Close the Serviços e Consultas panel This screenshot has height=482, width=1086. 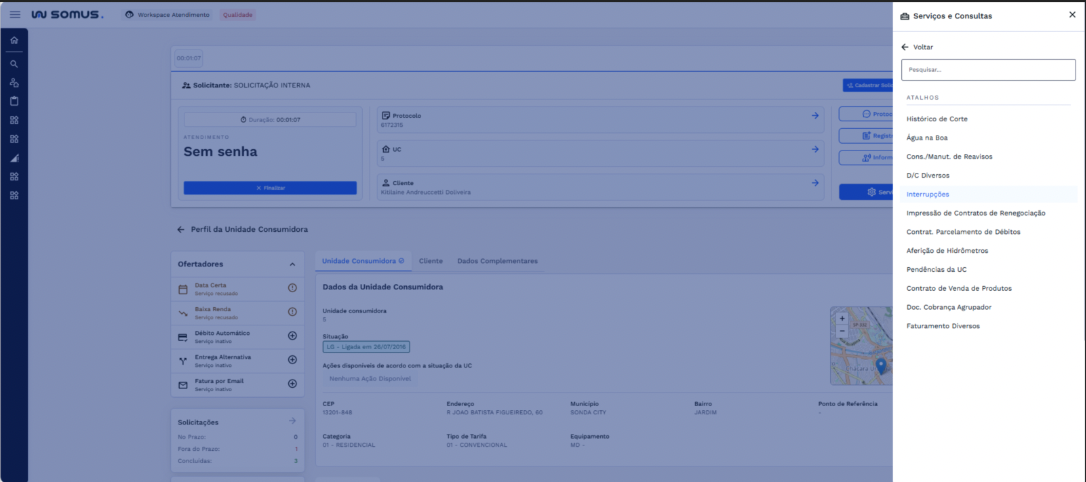(1072, 15)
